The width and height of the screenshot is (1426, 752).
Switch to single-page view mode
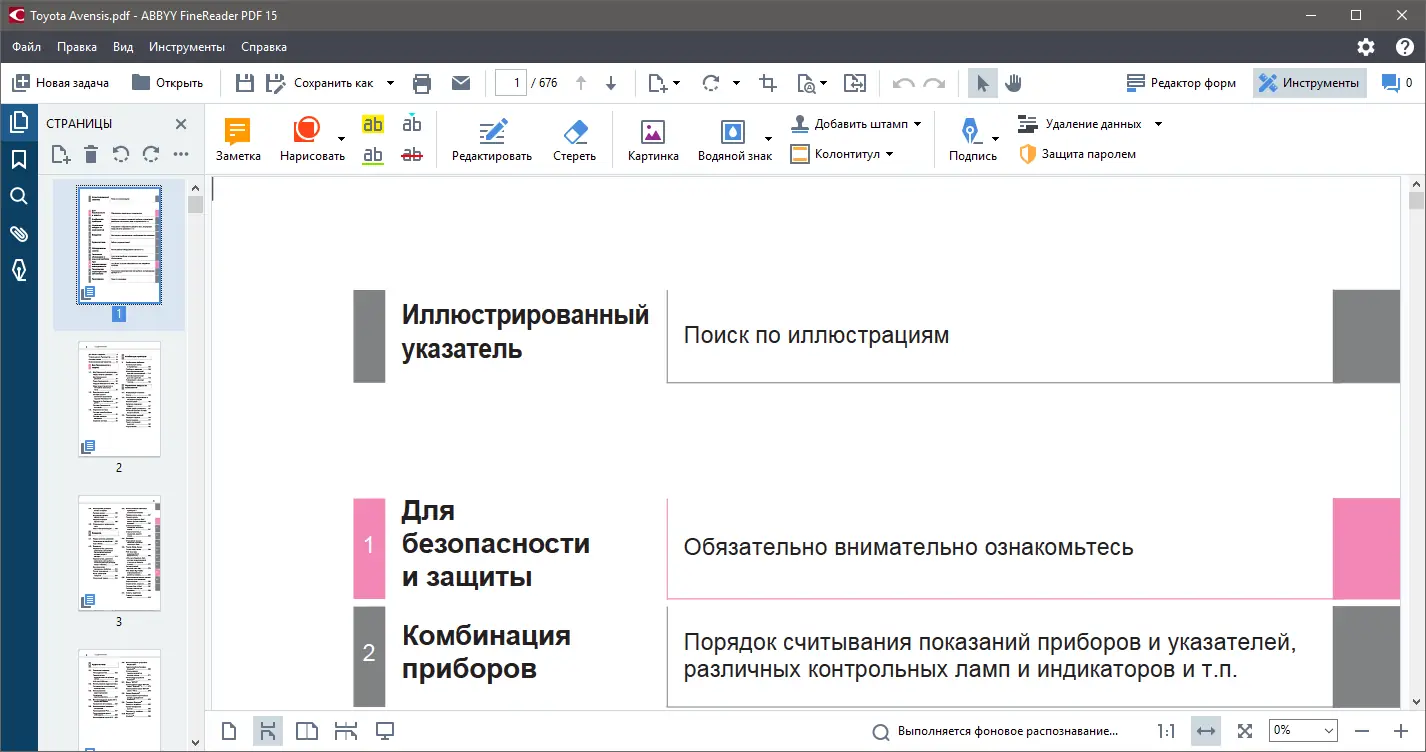point(229,731)
